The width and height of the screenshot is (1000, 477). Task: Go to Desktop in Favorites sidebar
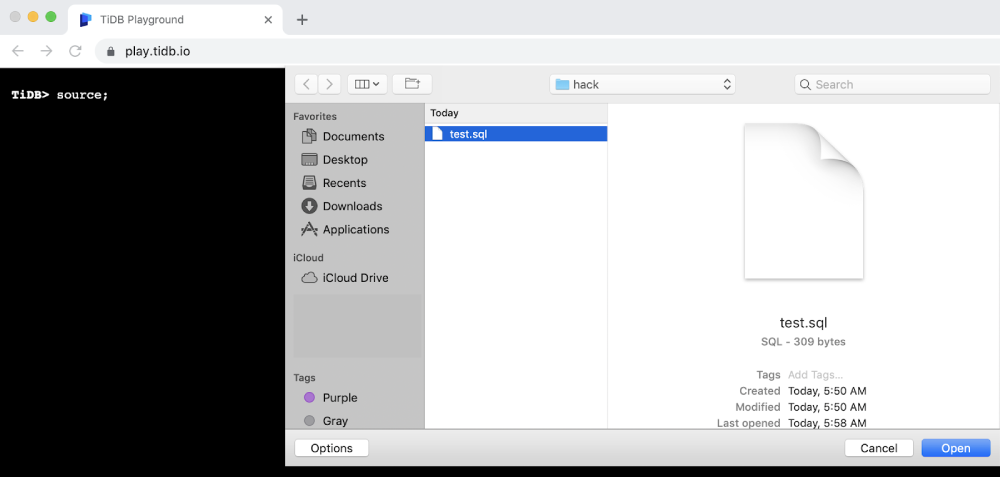pyautogui.click(x=345, y=160)
